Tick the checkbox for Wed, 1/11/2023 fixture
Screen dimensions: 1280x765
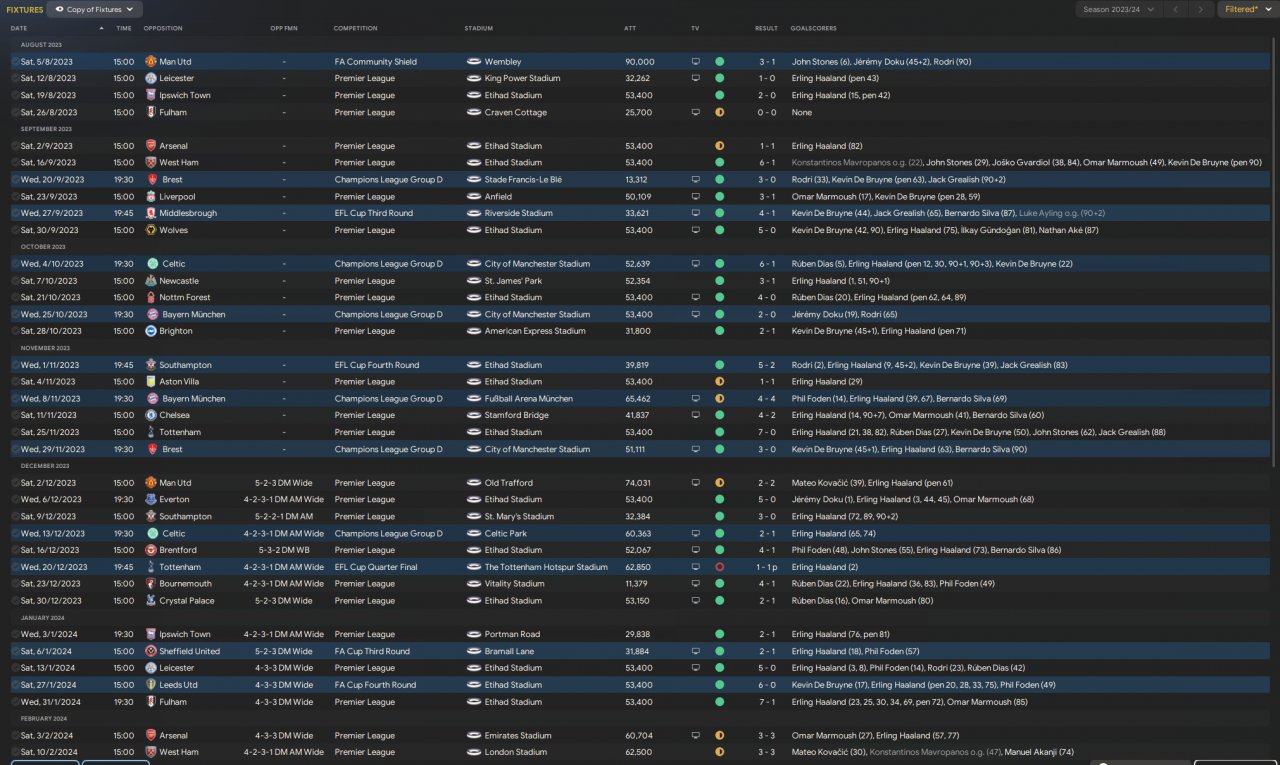pos(15,365)
